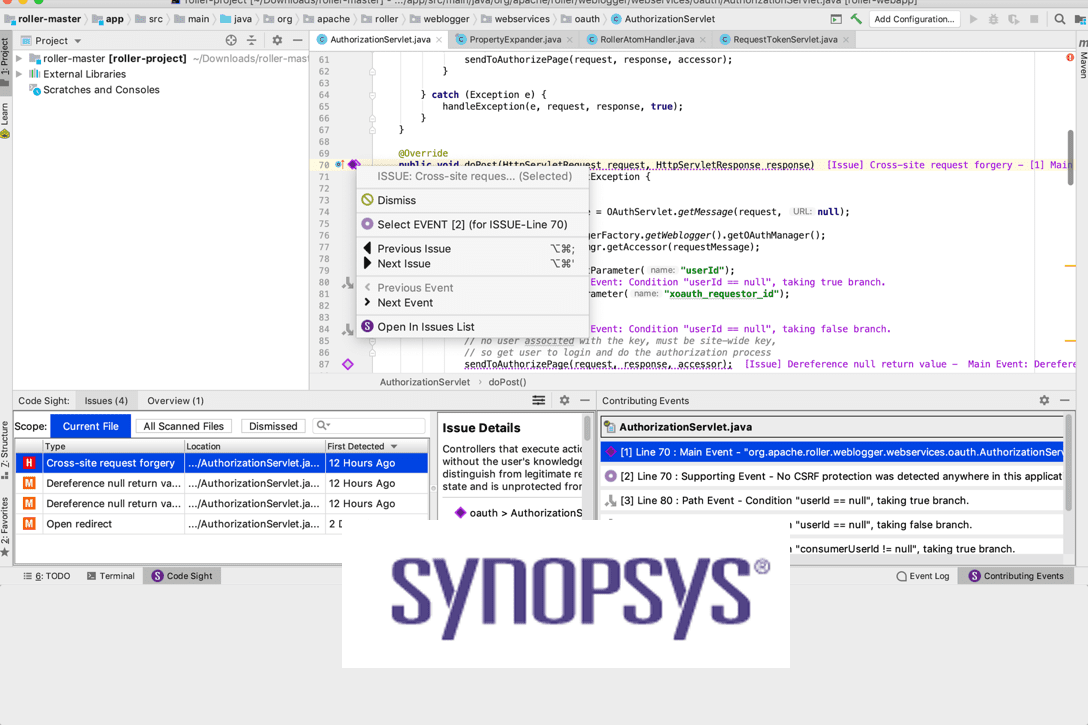Open the Event Log
The width and height of the screenshot is (1088, 725).
pyautogui.click(x=923, y=576)
